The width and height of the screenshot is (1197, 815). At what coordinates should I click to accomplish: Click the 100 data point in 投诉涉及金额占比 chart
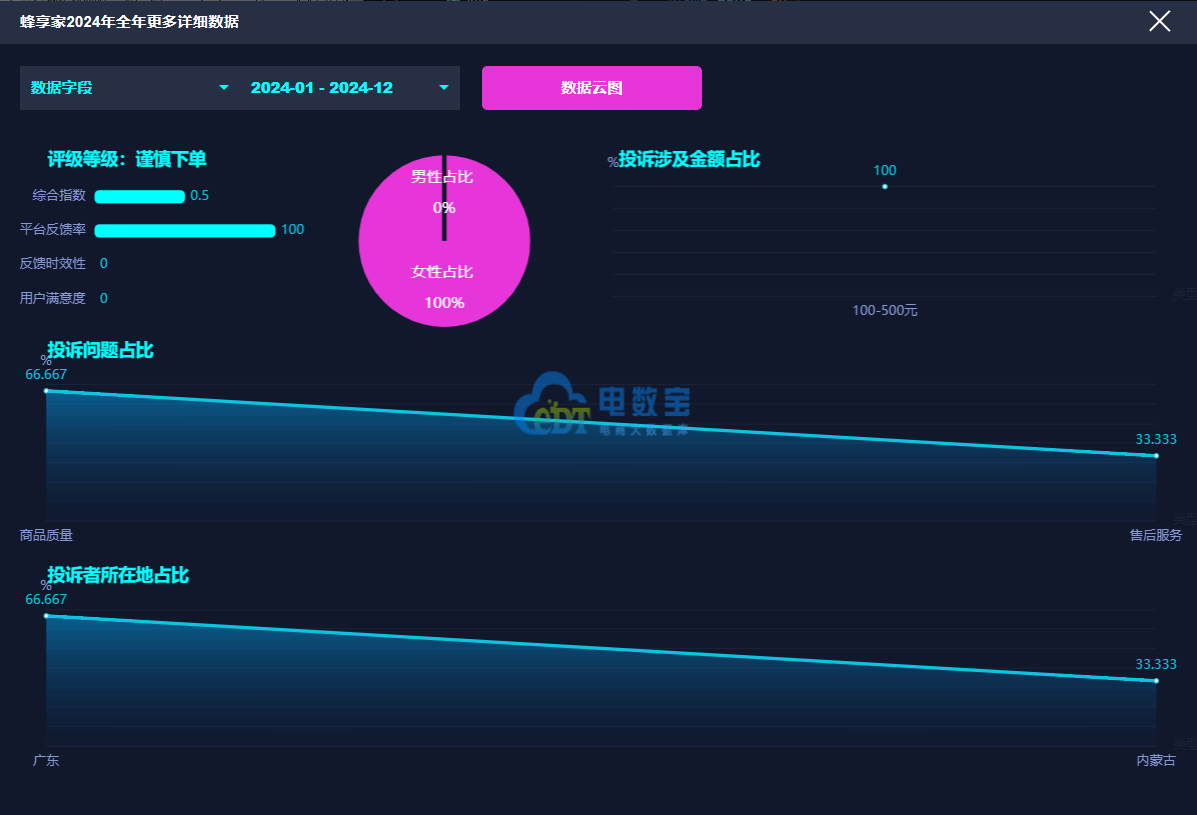[x=885, y=186]
